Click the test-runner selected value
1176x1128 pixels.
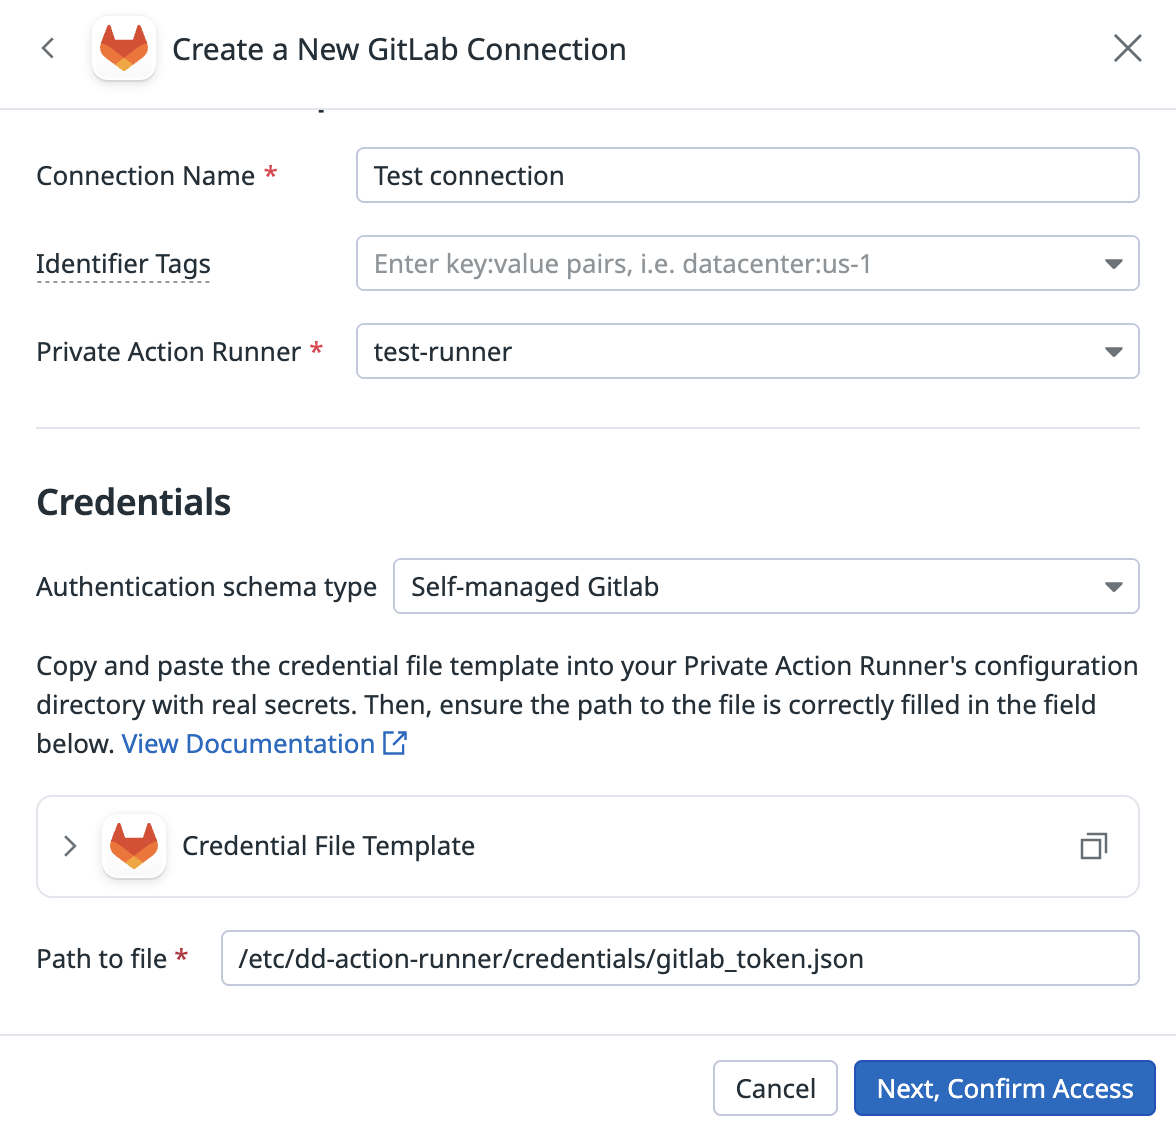tap(442, 352)
